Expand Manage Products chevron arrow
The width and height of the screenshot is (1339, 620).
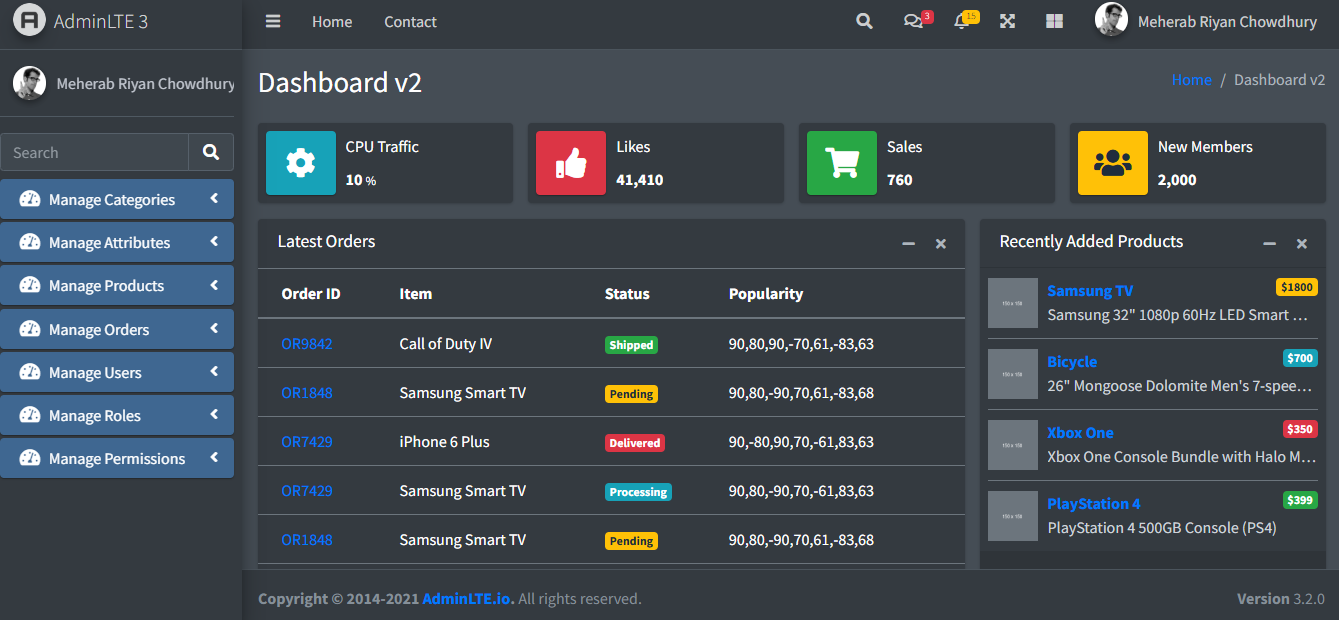click(x=214, y=285)
